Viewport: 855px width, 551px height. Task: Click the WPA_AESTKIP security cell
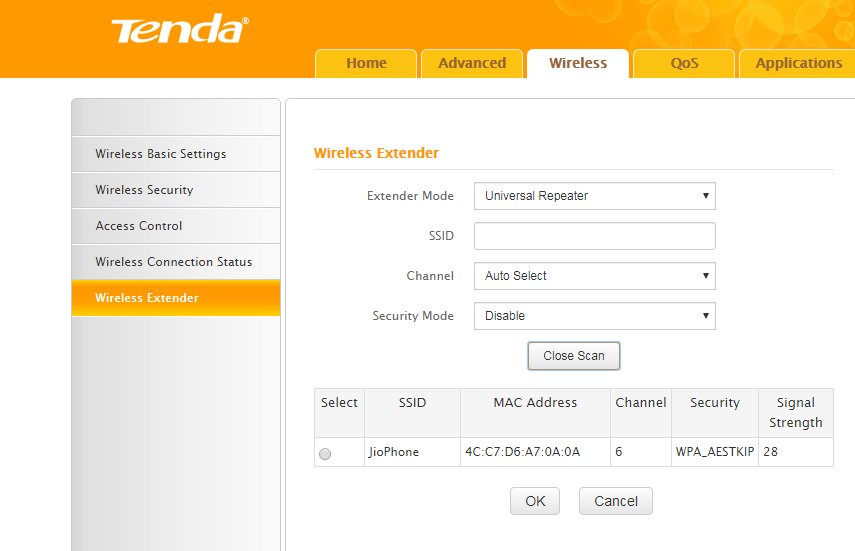pyautogui.click(x=715, y=452)
